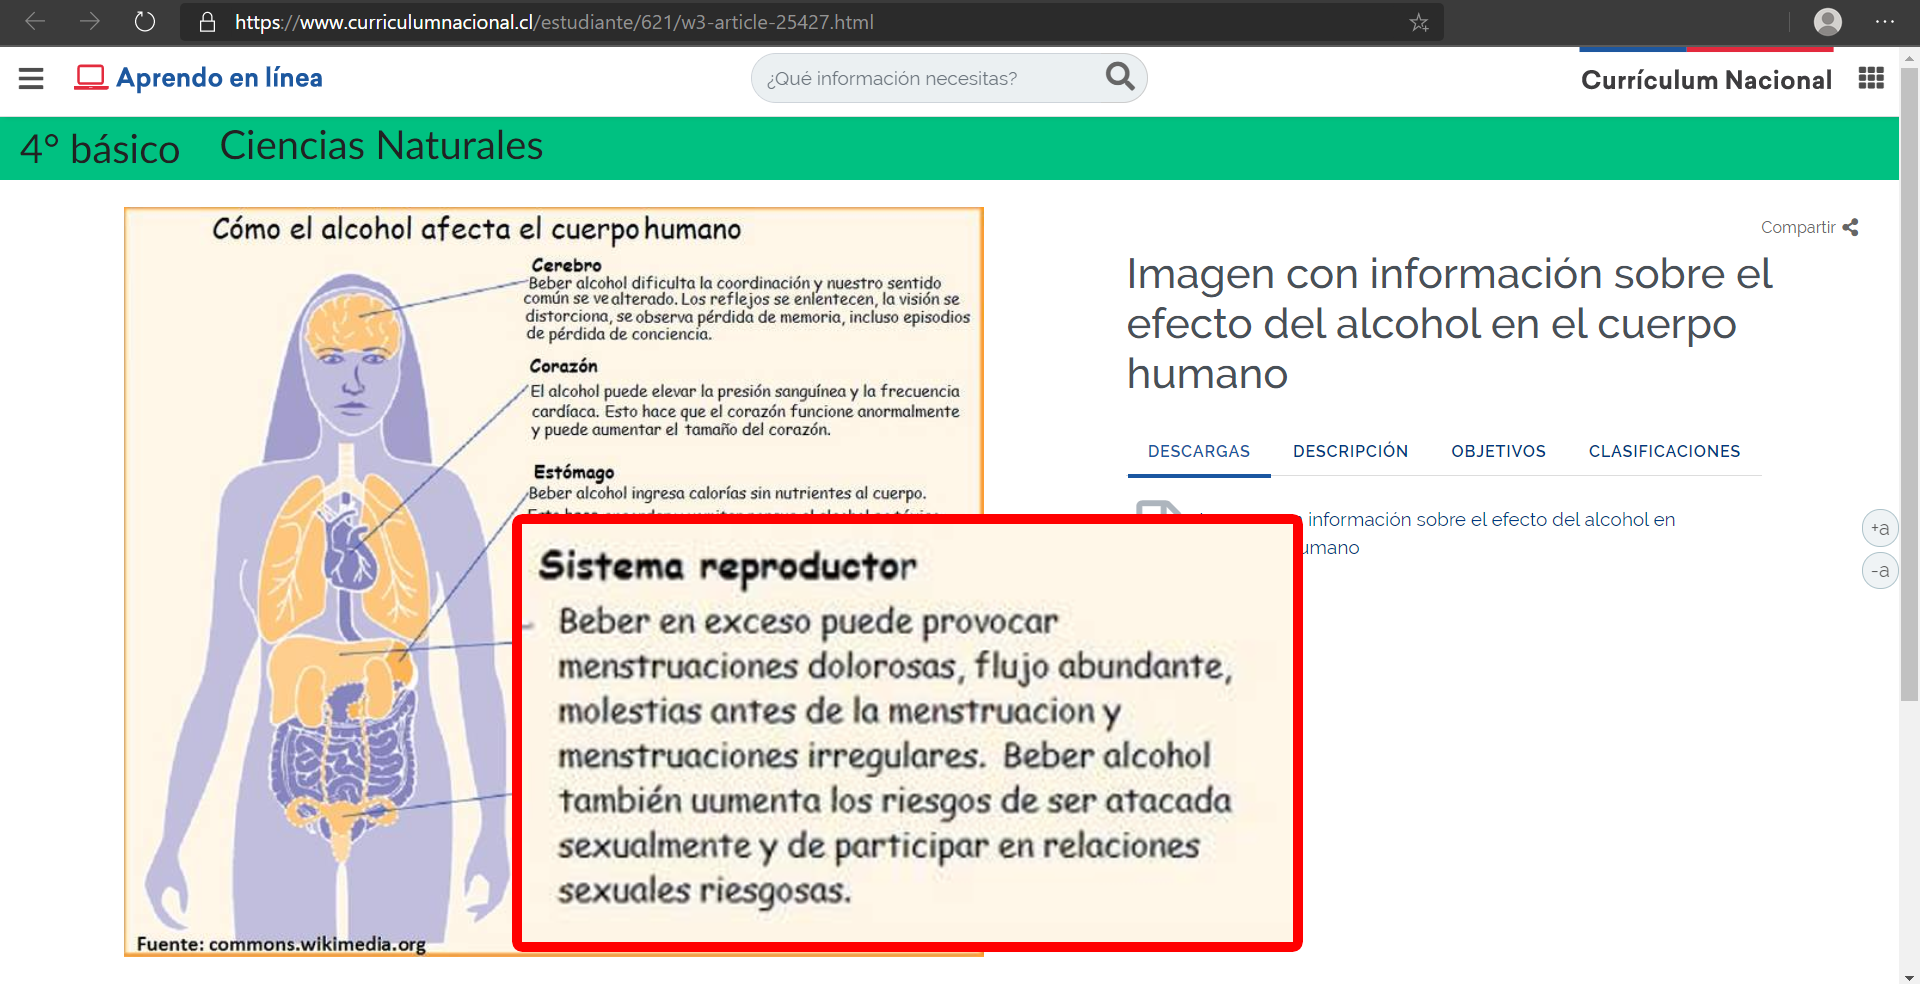Click the browser address bar URL
1920x984 pixels.
pos(554,22)
